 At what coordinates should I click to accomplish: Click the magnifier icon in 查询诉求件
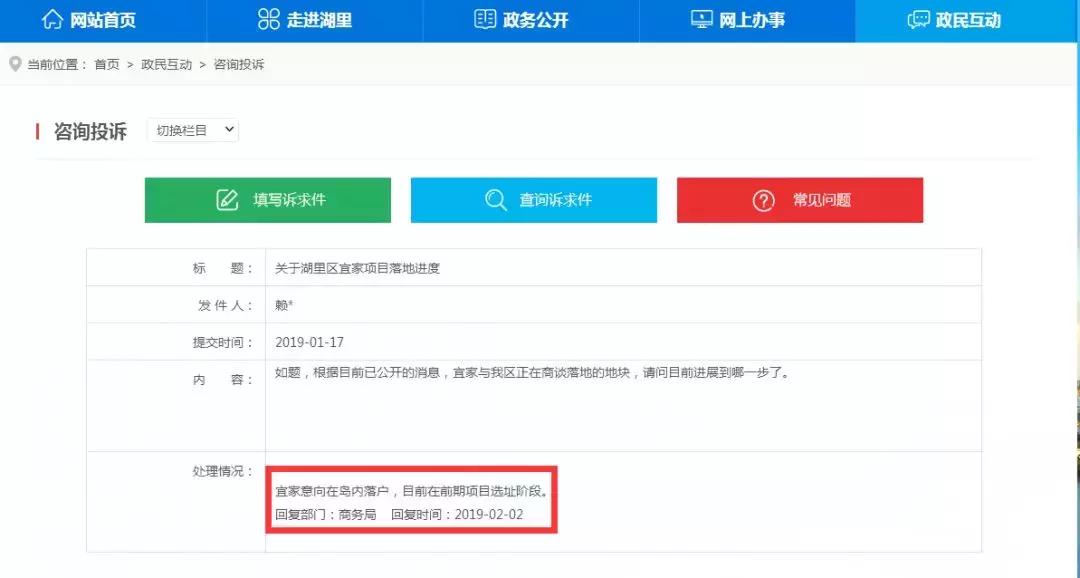click(495, 200)
